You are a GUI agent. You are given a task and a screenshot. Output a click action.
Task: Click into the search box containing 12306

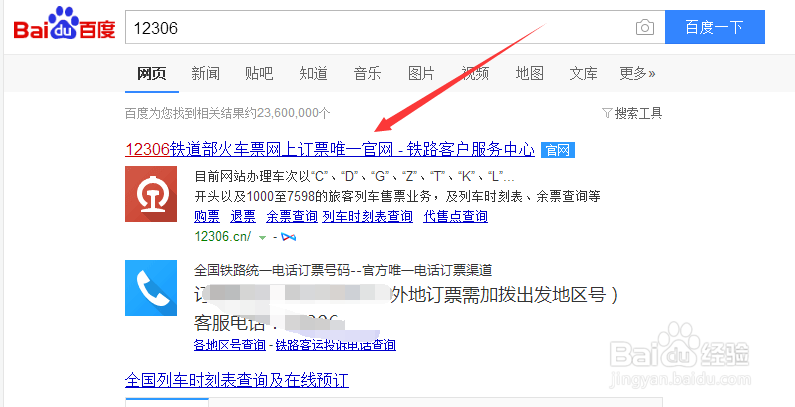coord(380,27)
